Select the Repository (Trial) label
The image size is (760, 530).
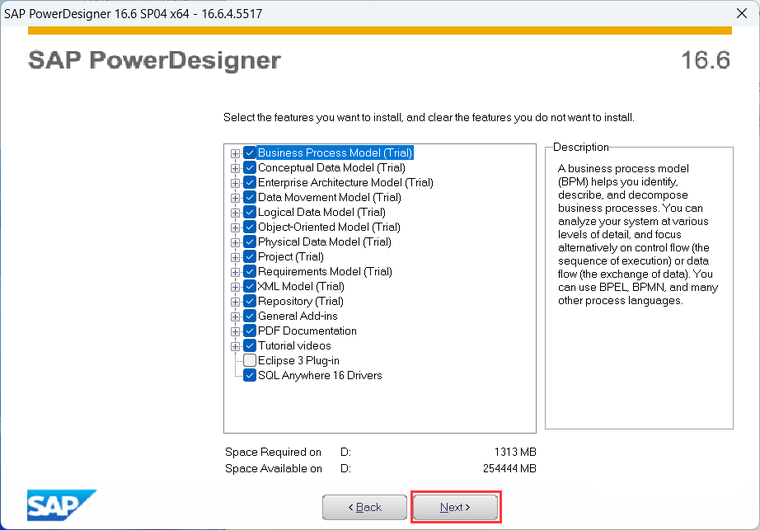coord(301,301)
